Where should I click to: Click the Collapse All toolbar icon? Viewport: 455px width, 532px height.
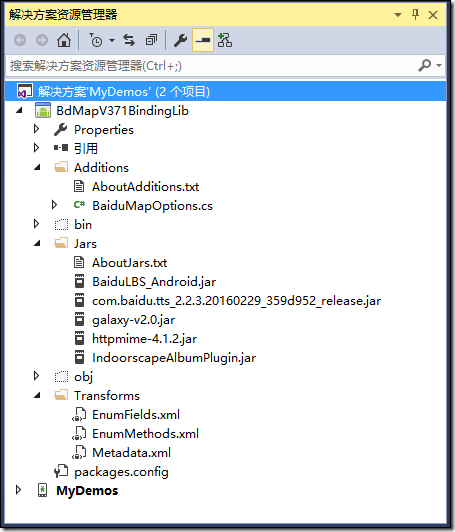click(x=151, y=40)
